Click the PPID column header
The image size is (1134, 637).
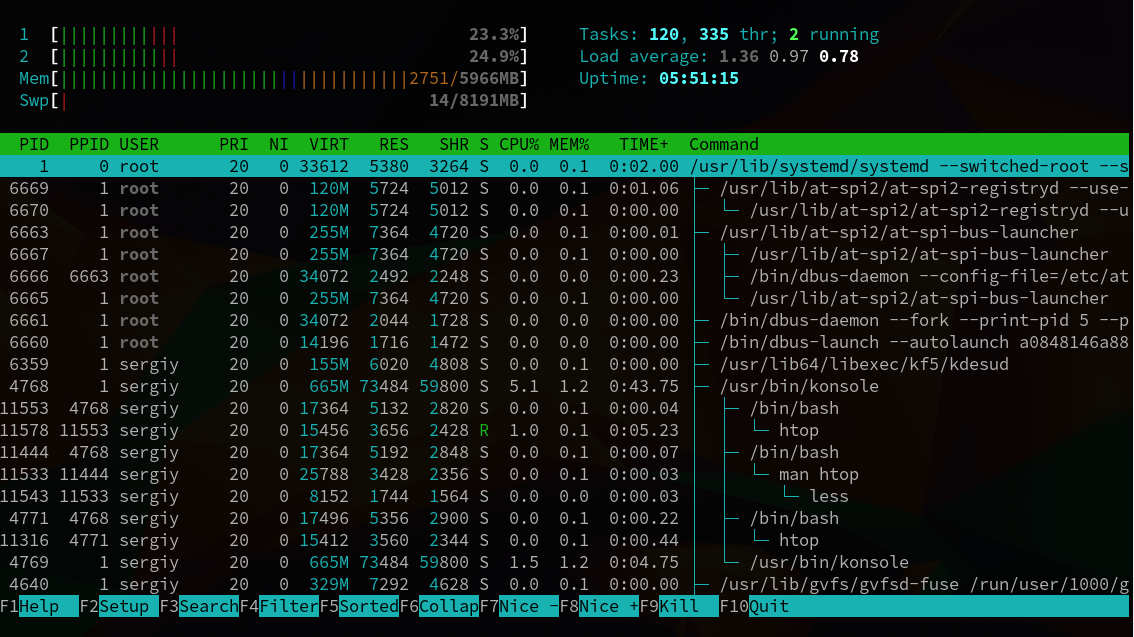click(x=89, y=144)
